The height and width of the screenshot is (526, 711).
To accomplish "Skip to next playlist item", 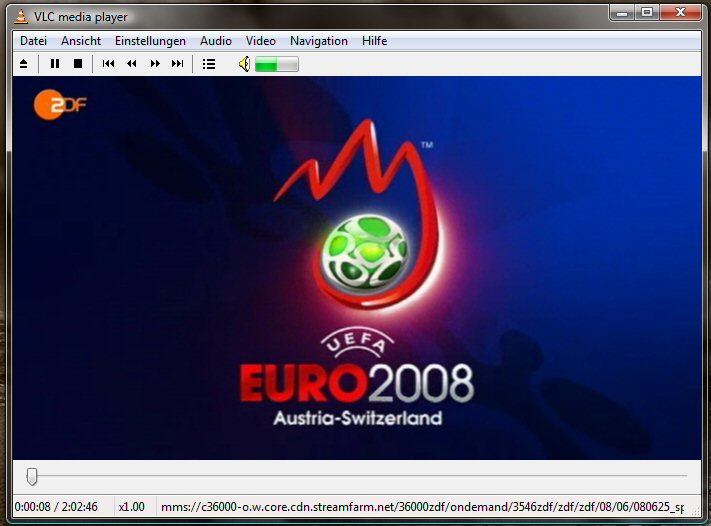I will pyautogui.click(x=178, y=64).
